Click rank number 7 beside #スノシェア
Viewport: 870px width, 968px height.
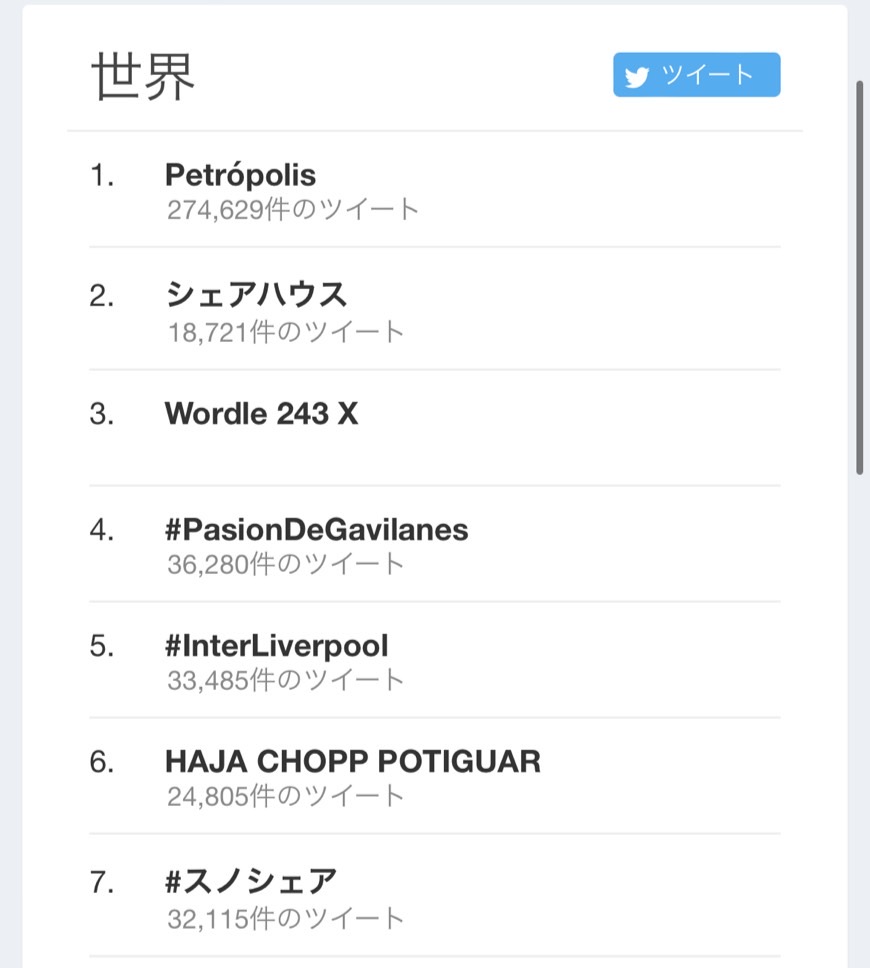click(102, 882)
